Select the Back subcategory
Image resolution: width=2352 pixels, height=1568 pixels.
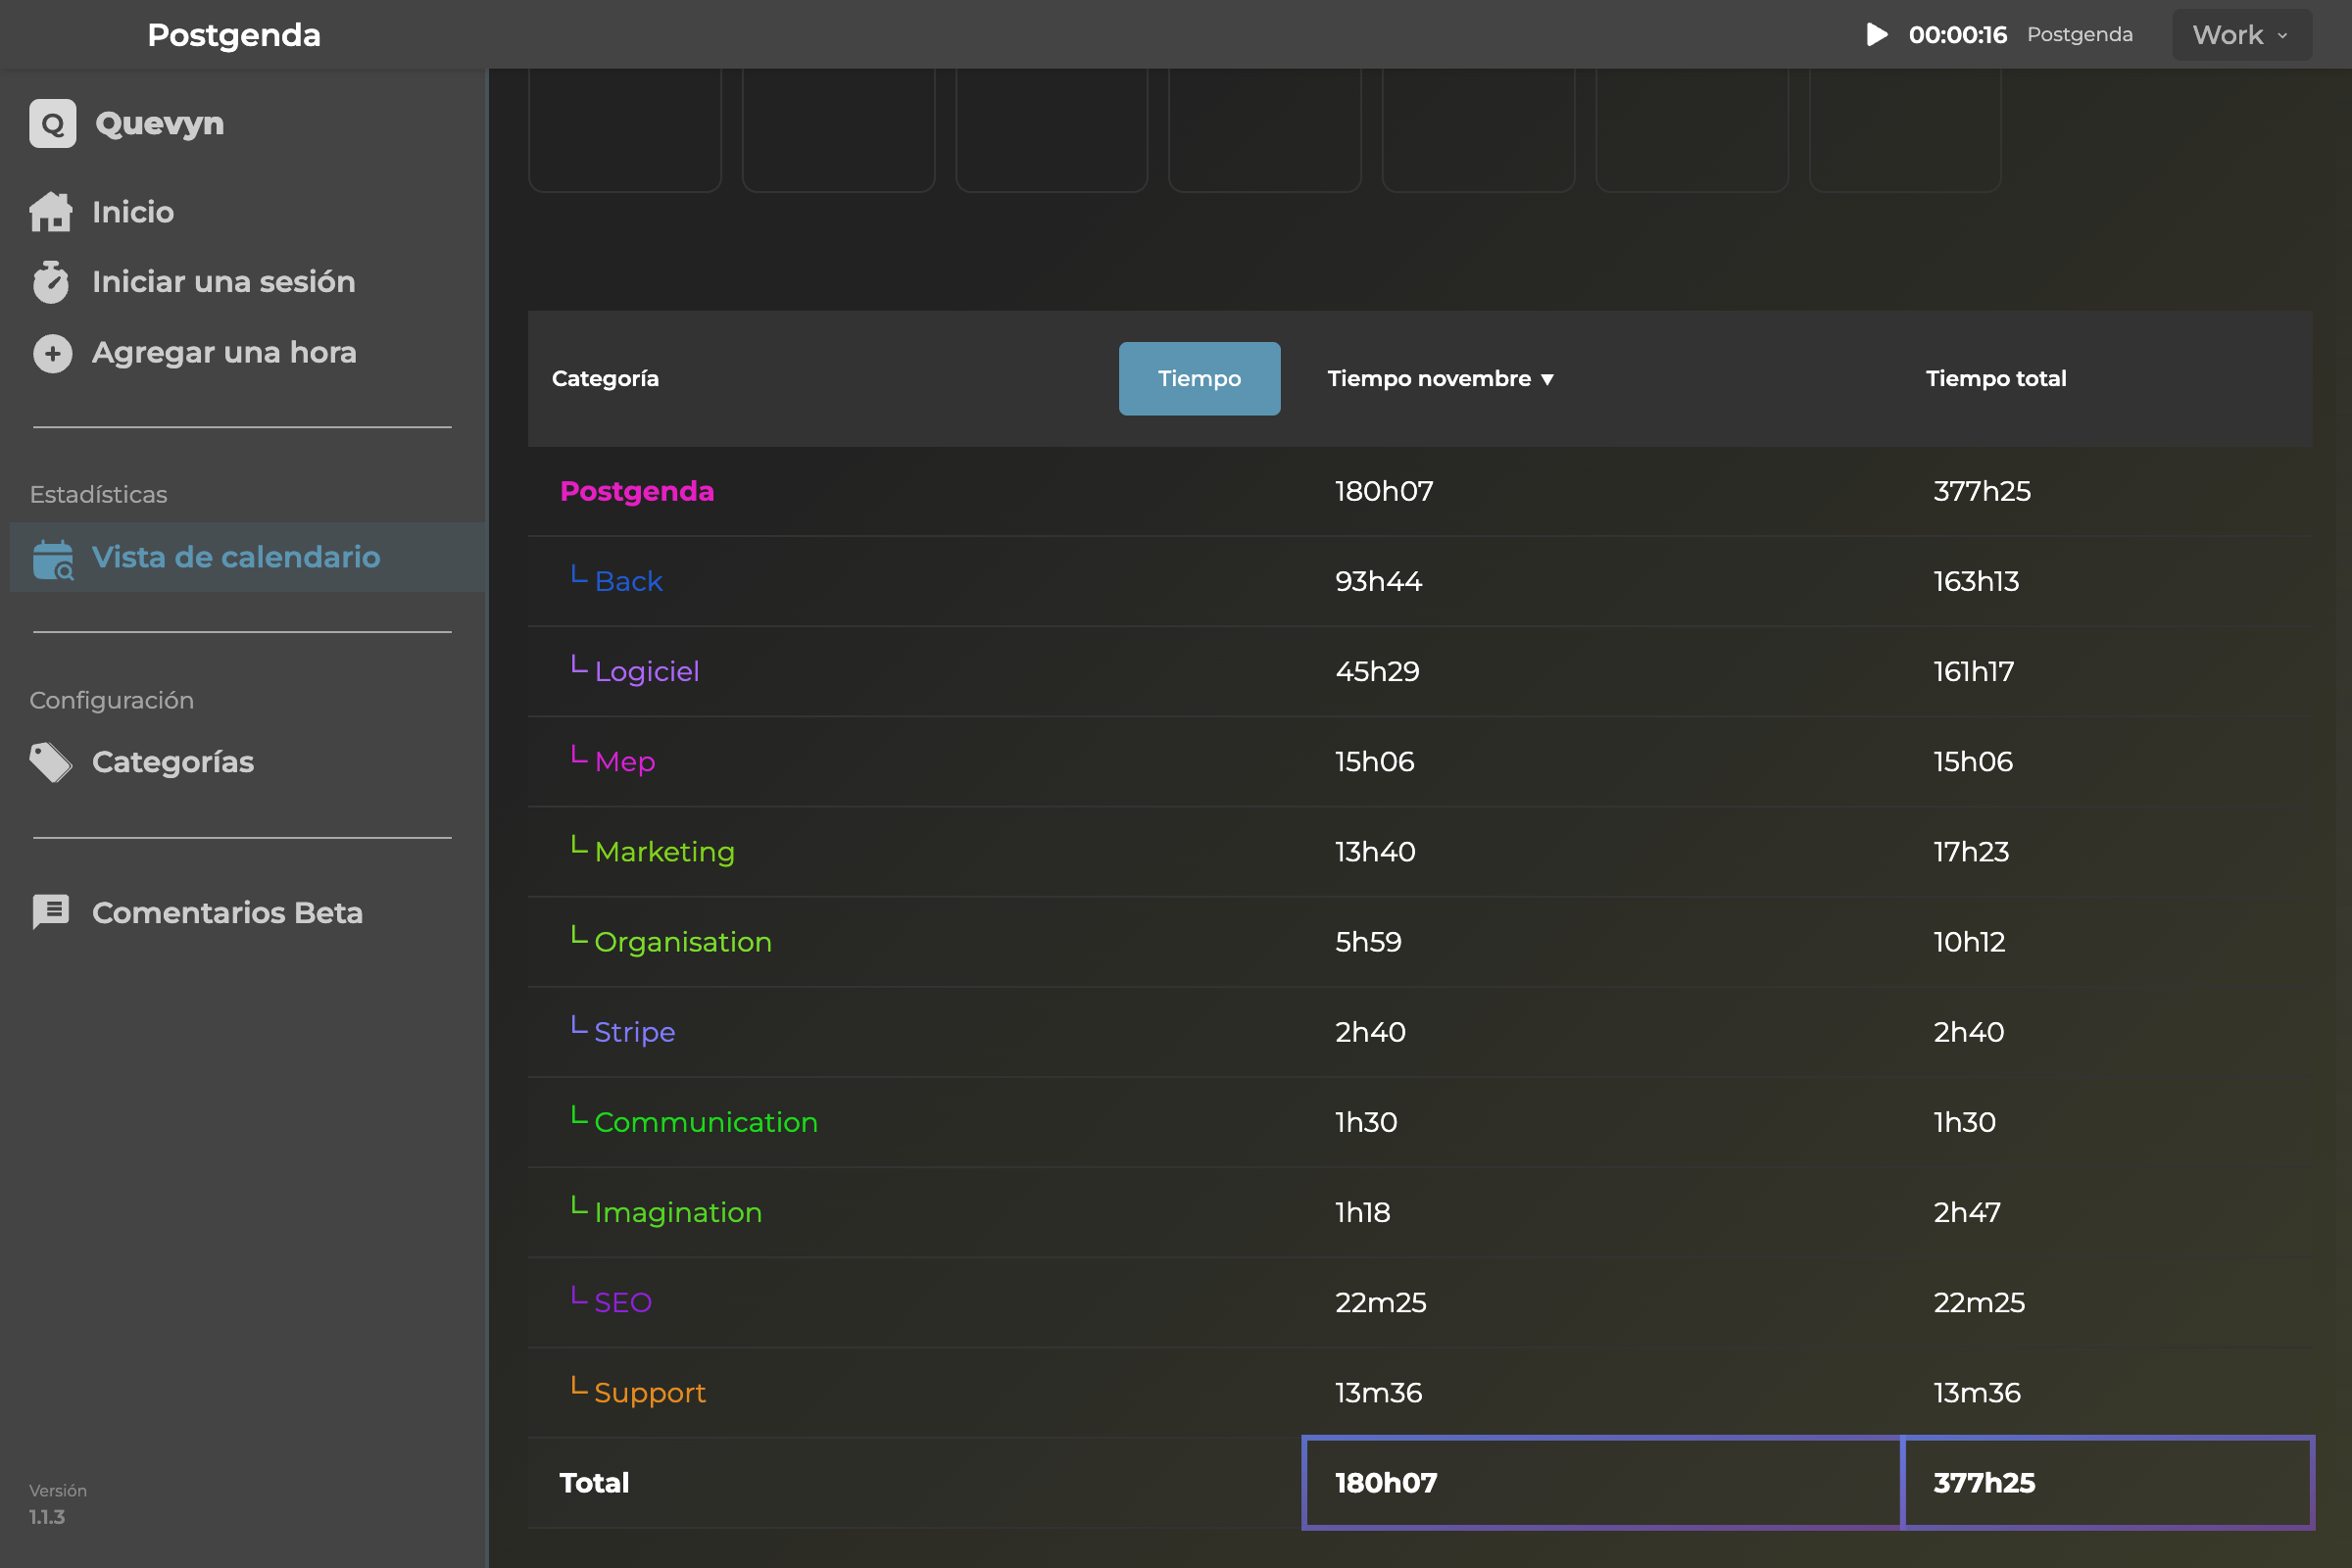click(x=628, y=581)
